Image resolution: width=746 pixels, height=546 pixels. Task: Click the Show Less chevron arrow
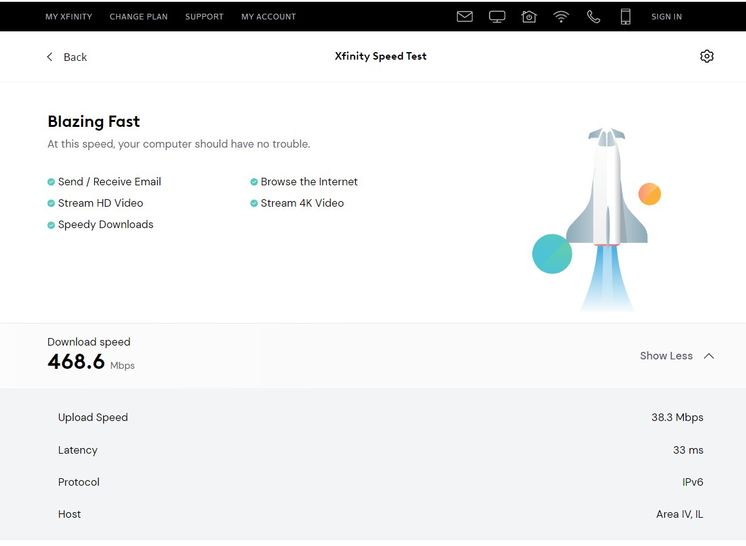coord(708,356)
